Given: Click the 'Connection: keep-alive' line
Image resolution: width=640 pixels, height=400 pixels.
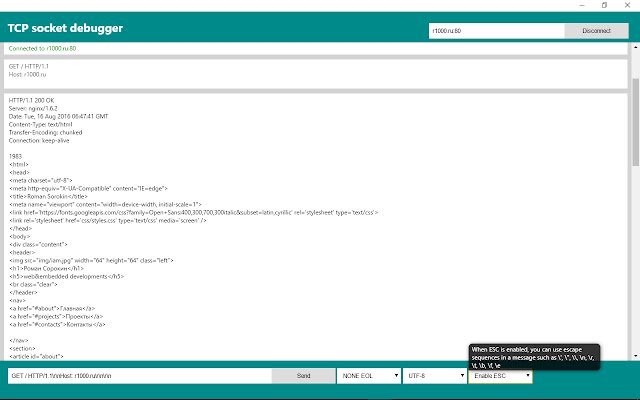Looking at the screenshot, I should [39, 140].
